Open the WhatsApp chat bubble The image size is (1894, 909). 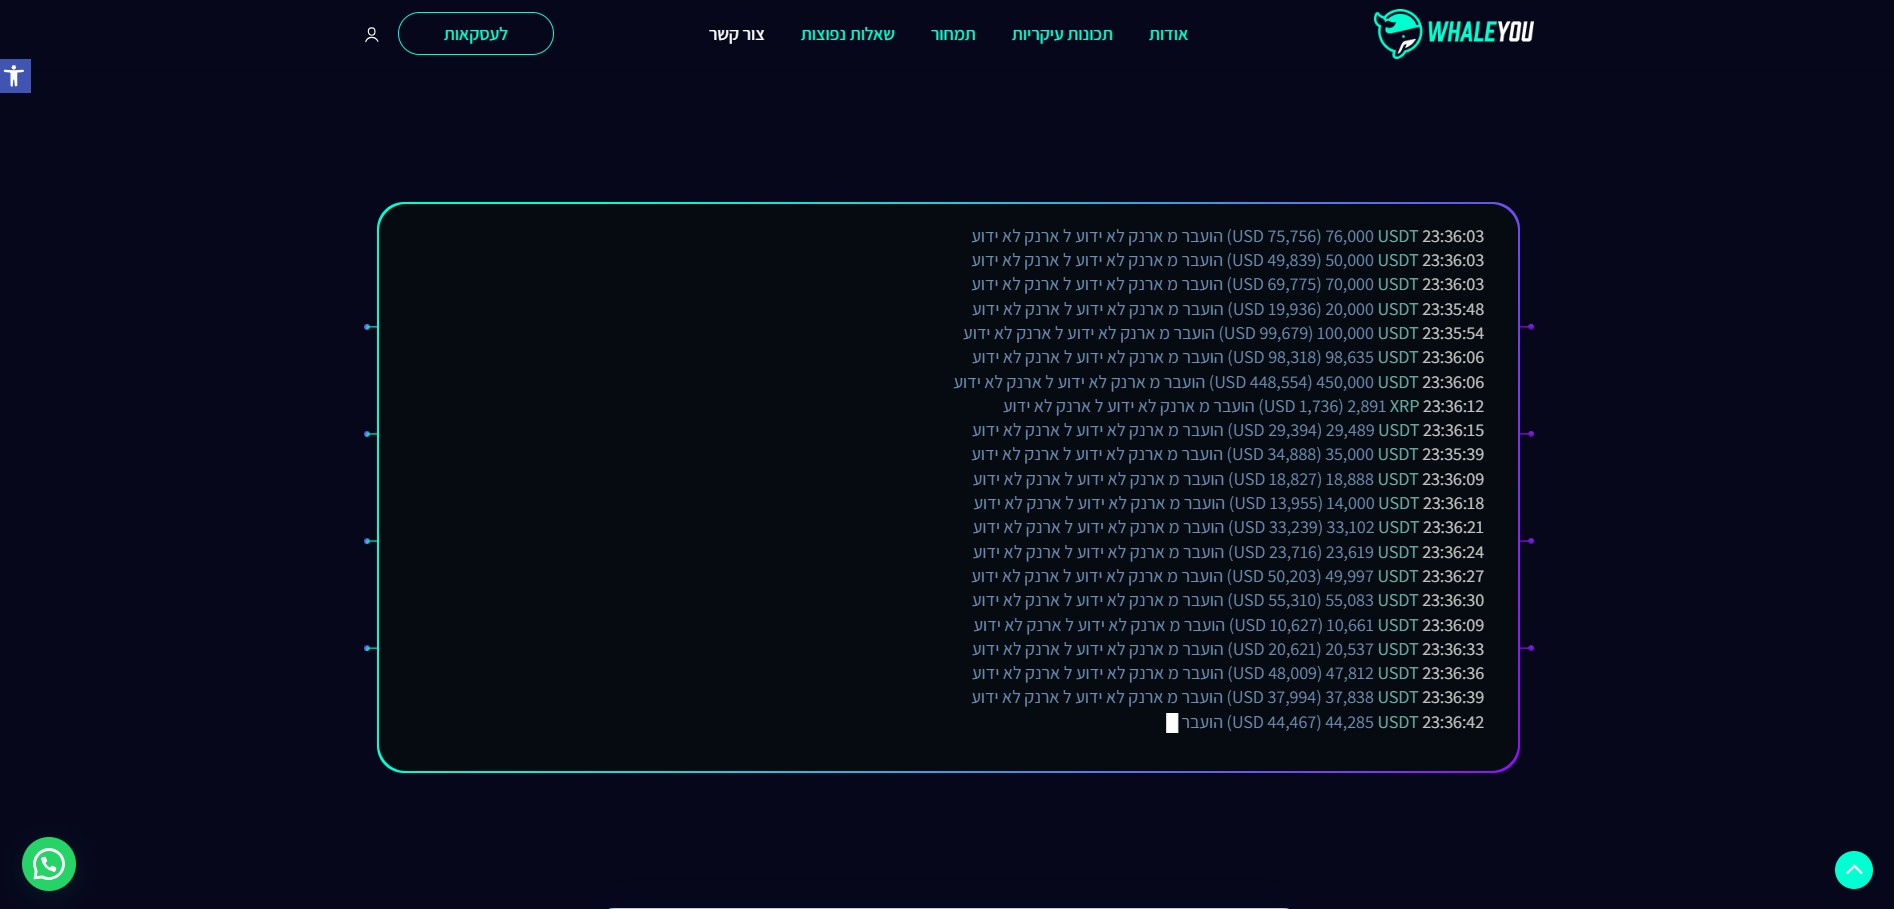(49, 864)
